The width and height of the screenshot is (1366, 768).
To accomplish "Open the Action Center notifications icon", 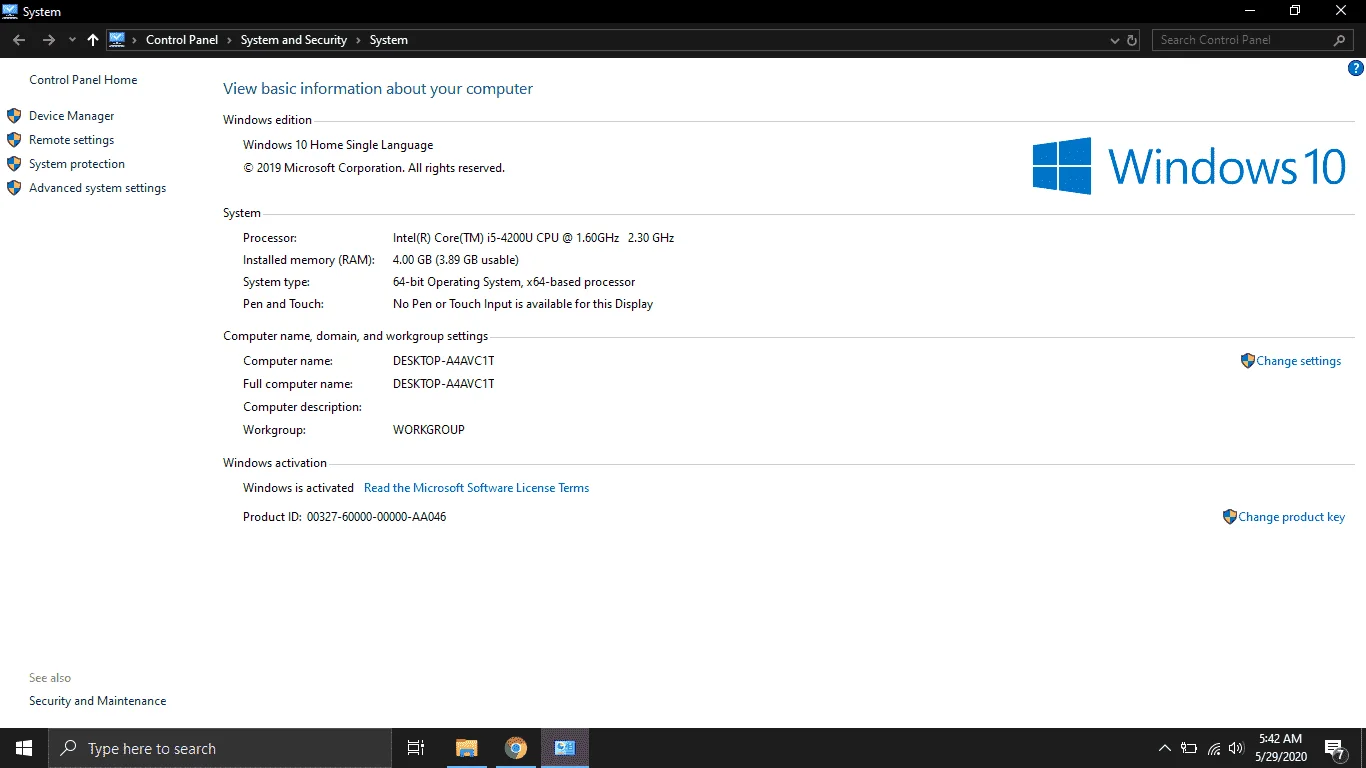I will [x=1335, y=748].
